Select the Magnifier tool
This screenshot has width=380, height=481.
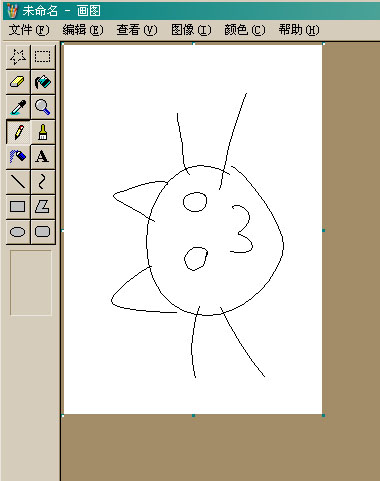pyautogui.click(x=43, y=107)
